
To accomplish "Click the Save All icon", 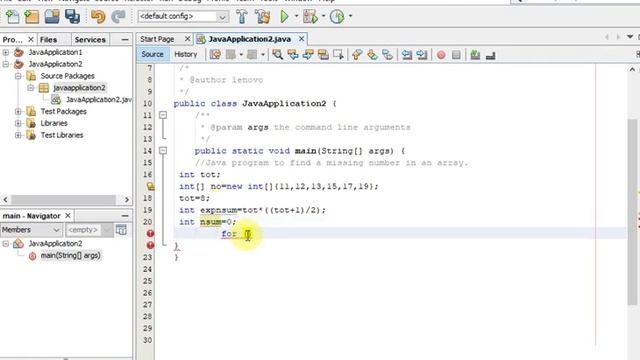I will point(72,16).
